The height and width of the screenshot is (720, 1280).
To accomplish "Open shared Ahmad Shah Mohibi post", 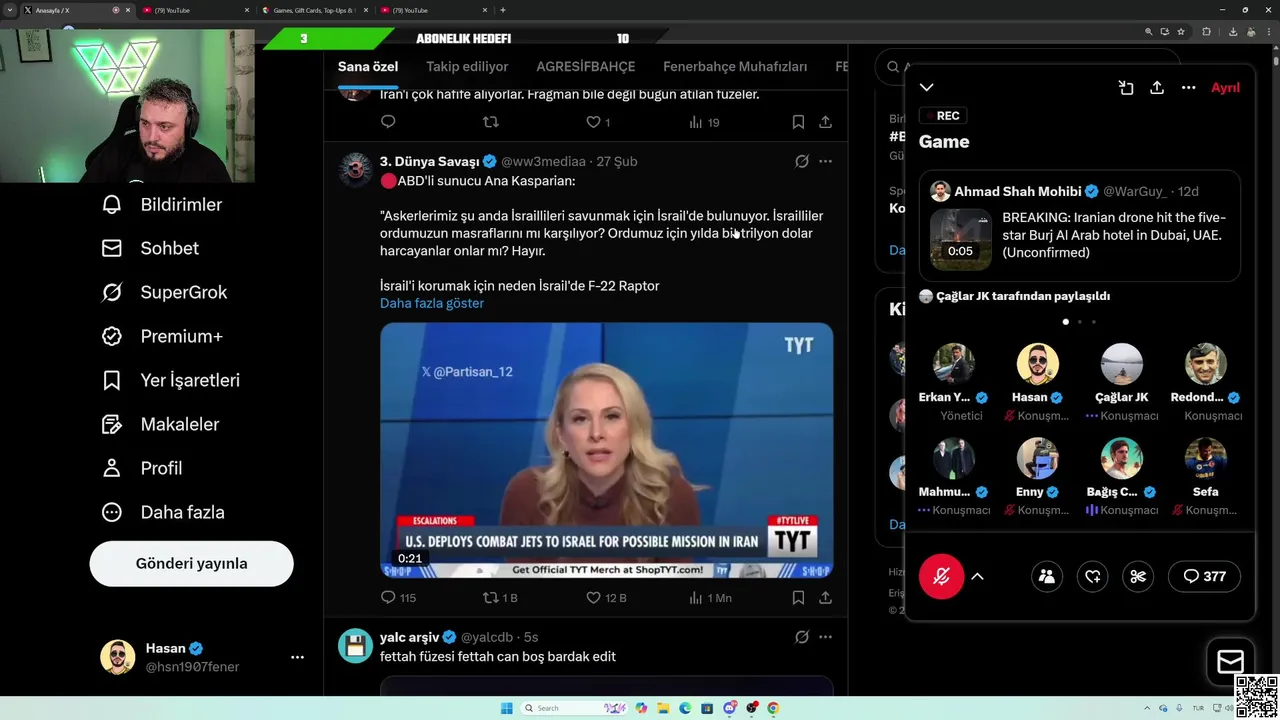I will pyautogui.click(x=1080, y=226).
